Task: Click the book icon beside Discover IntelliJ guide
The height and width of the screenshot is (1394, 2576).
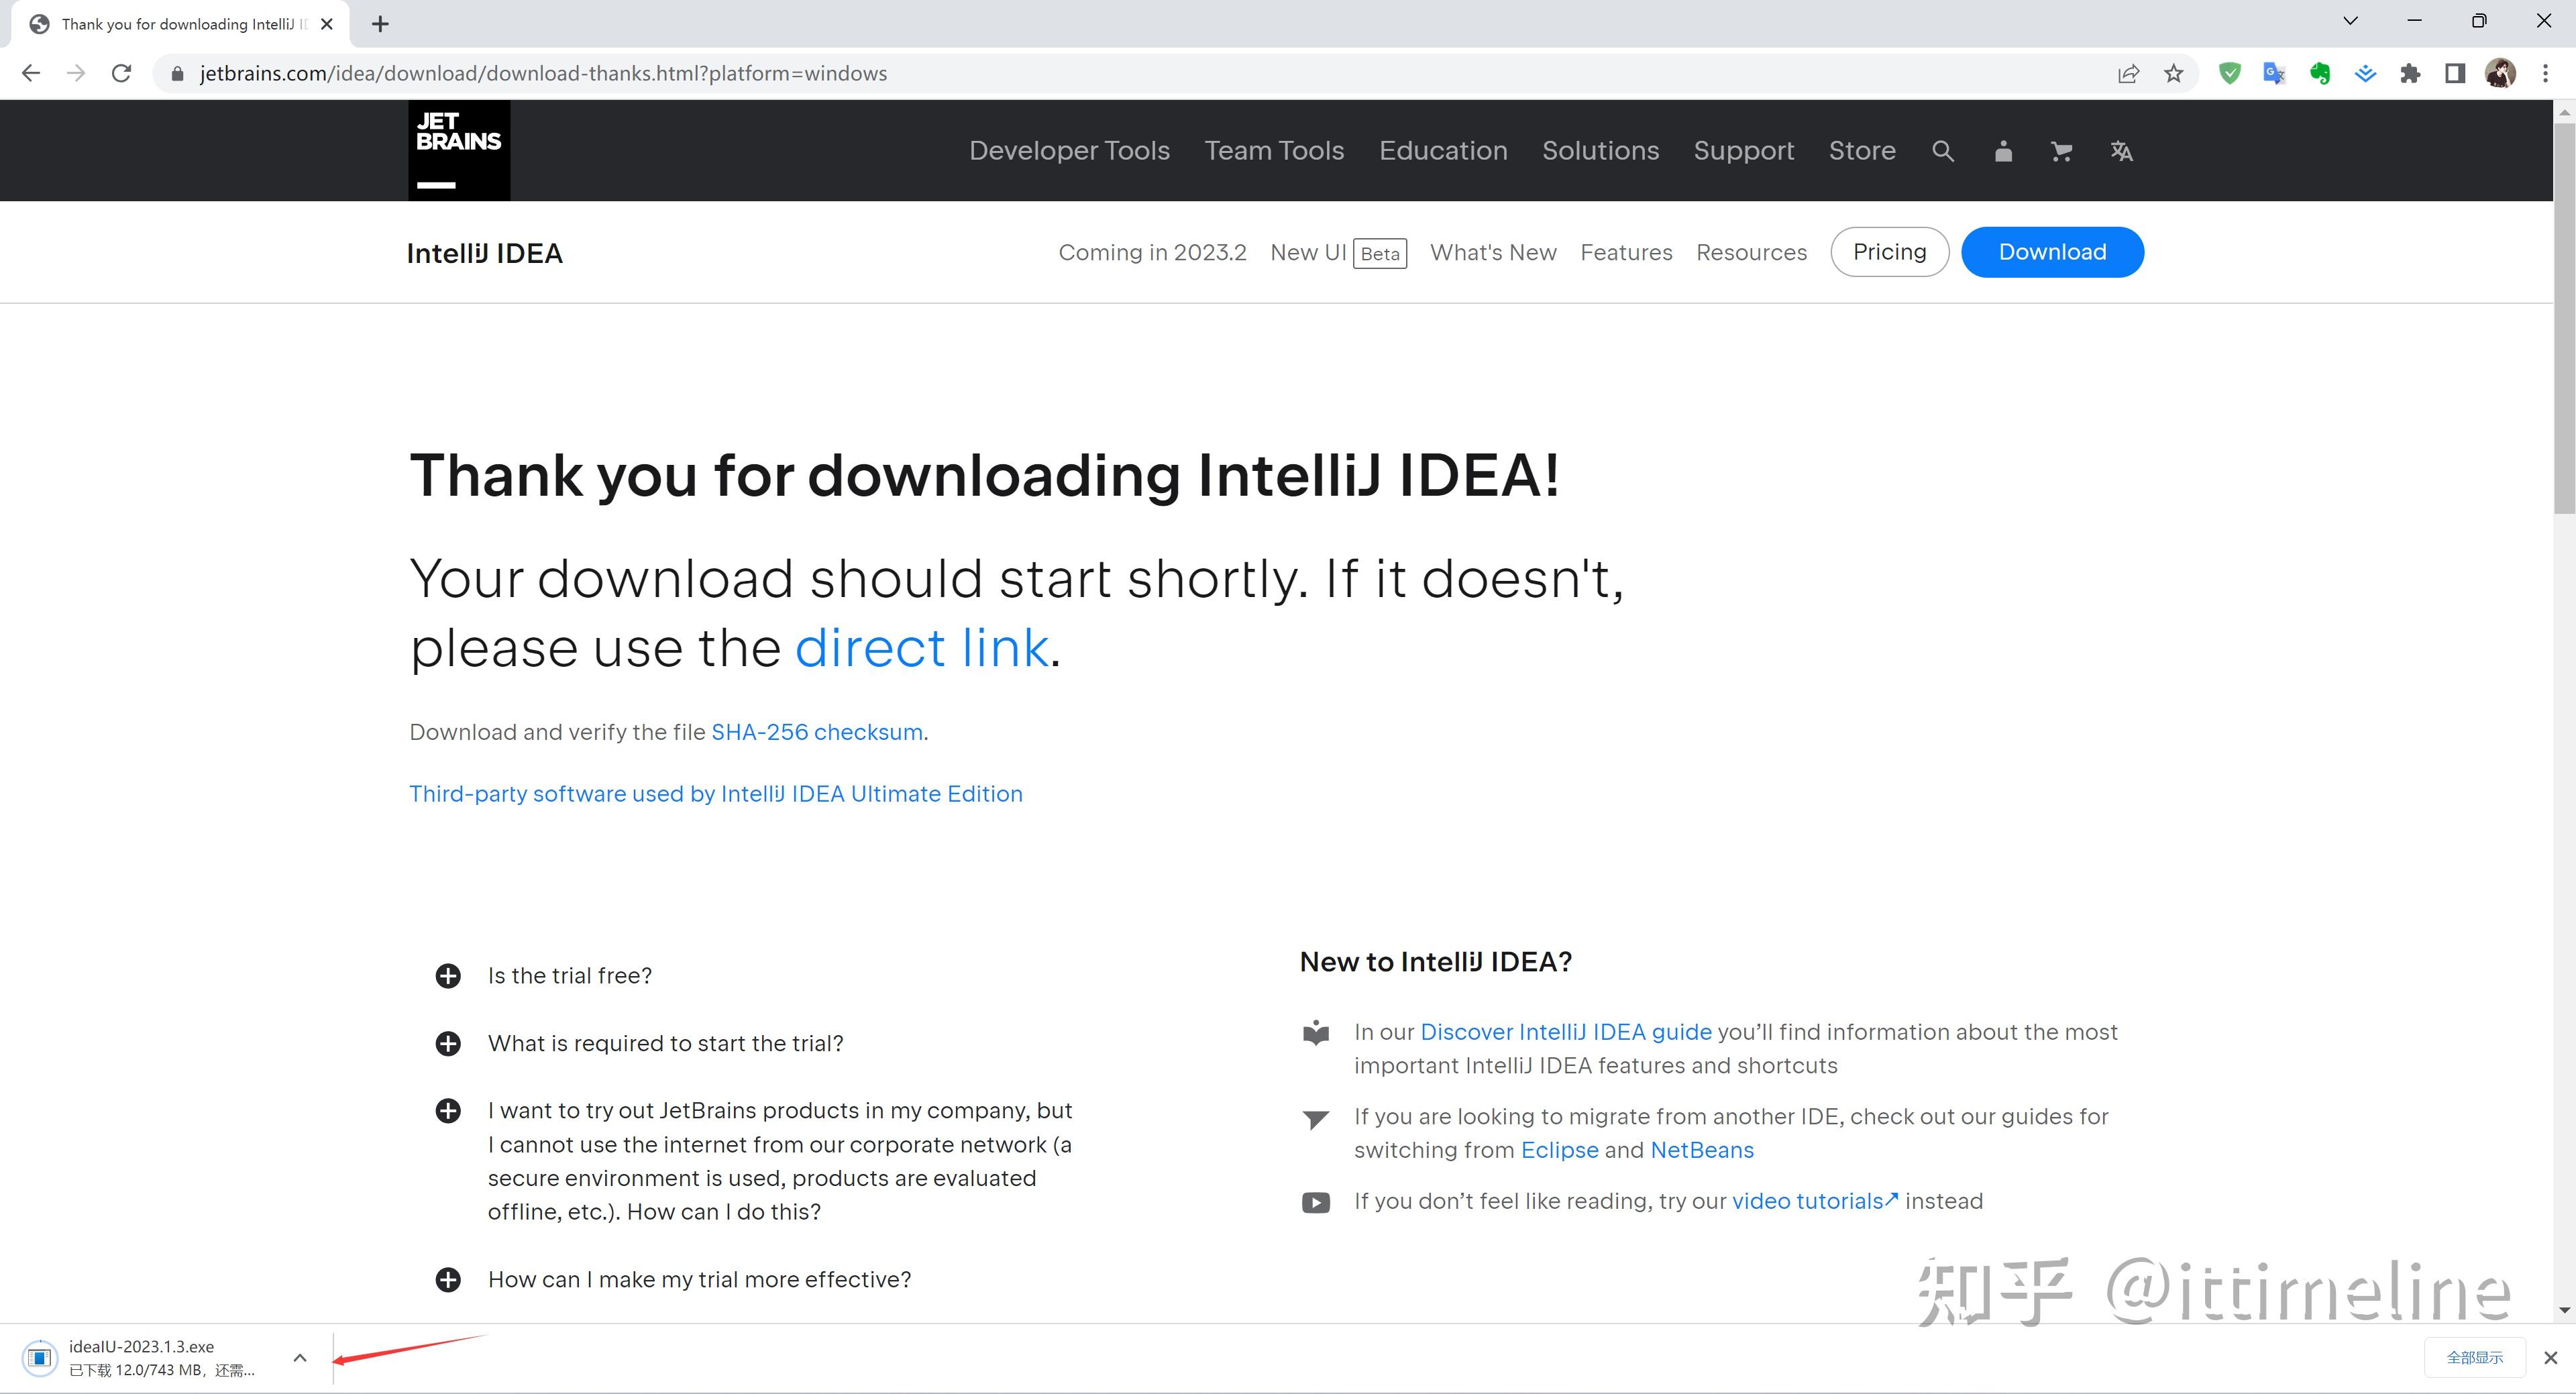Action: (x=1316, y=1033)
